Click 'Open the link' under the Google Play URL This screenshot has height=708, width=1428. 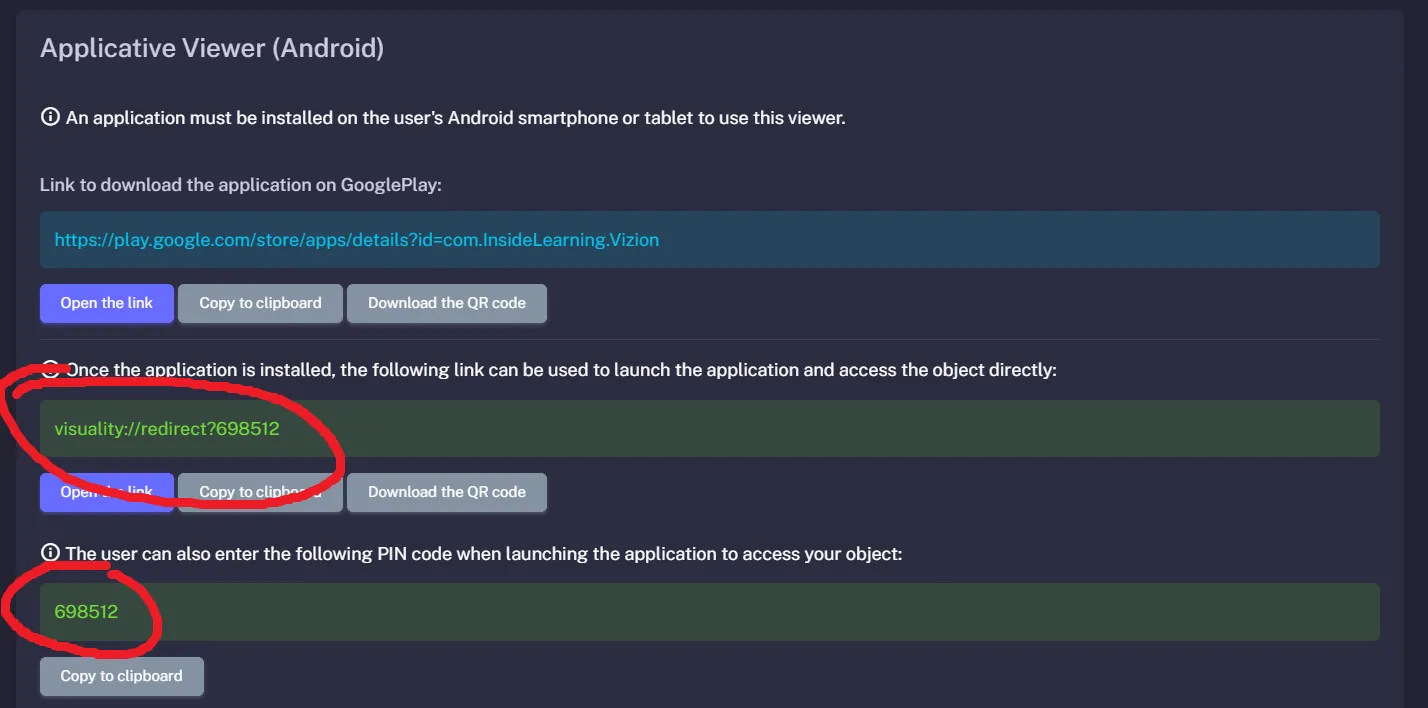pyautogui.click(x=106, y=303)
